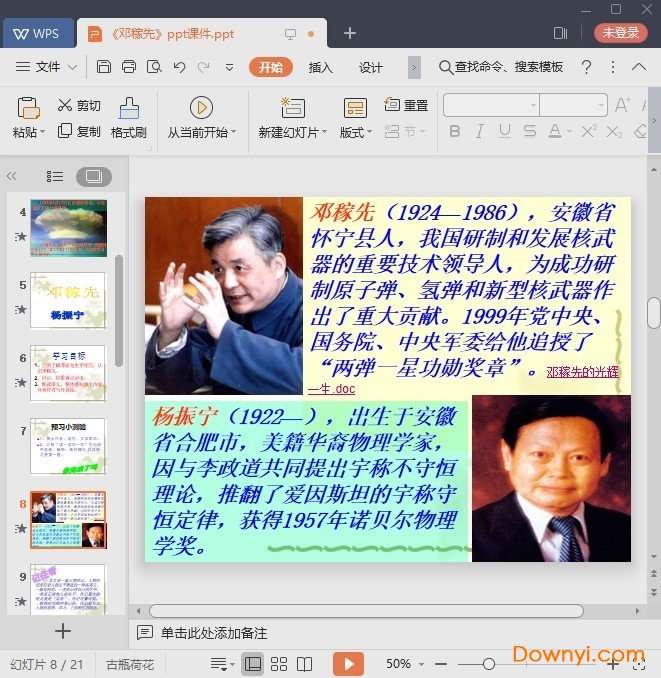This screenshot has height=678, width=661.
Task: Open the 粘贴 dropdown arrow
Action: click(42, 132)
